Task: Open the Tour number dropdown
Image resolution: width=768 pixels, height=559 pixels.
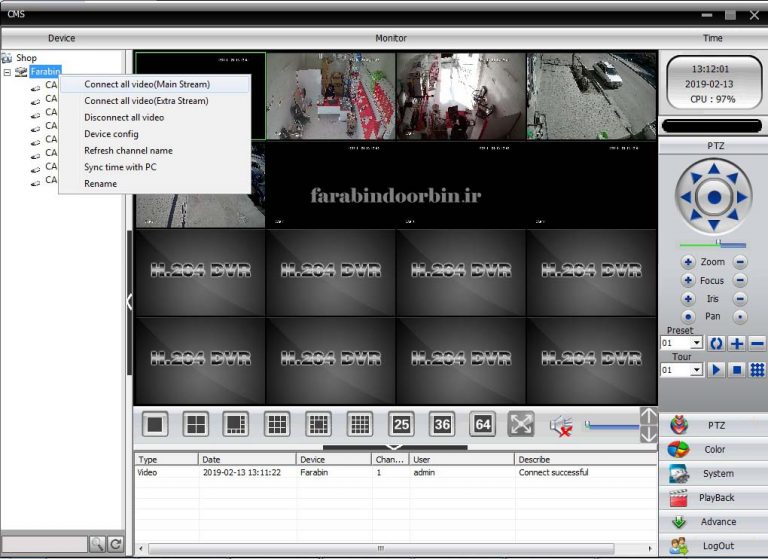Action: (696, 370)
